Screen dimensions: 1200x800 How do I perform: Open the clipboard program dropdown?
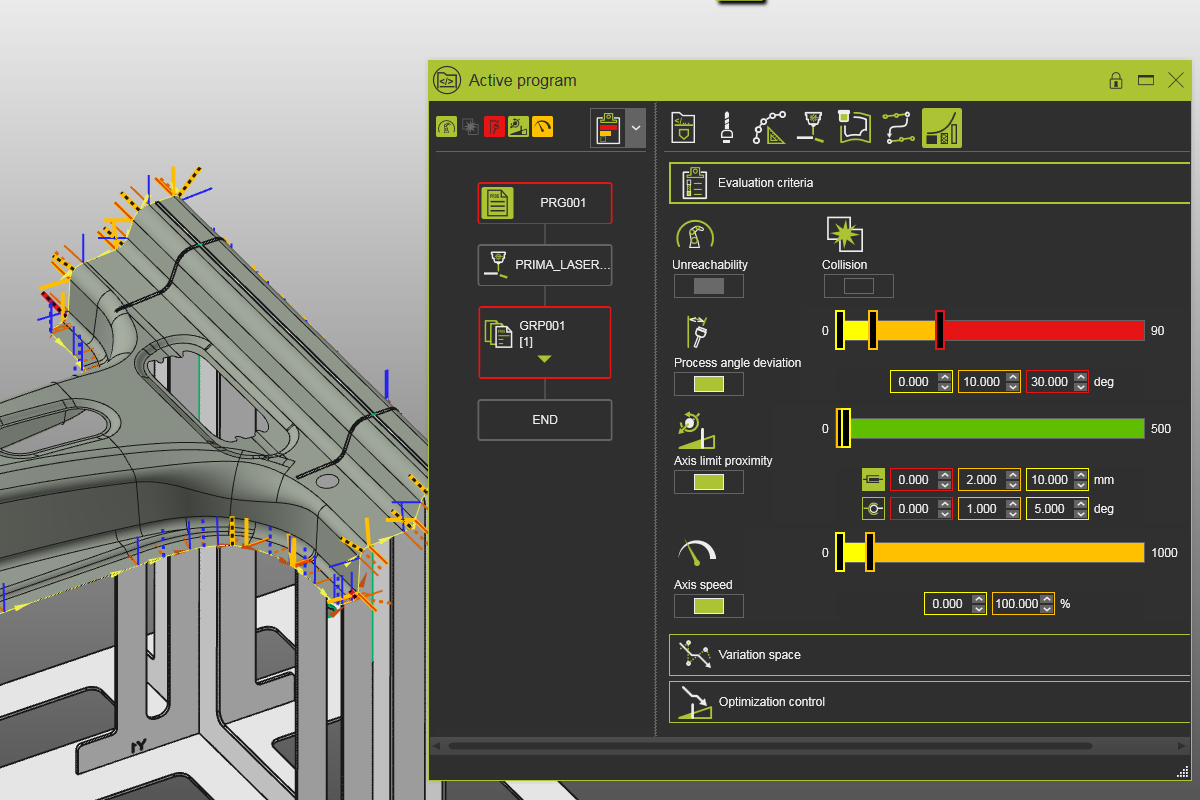(637, 127)
